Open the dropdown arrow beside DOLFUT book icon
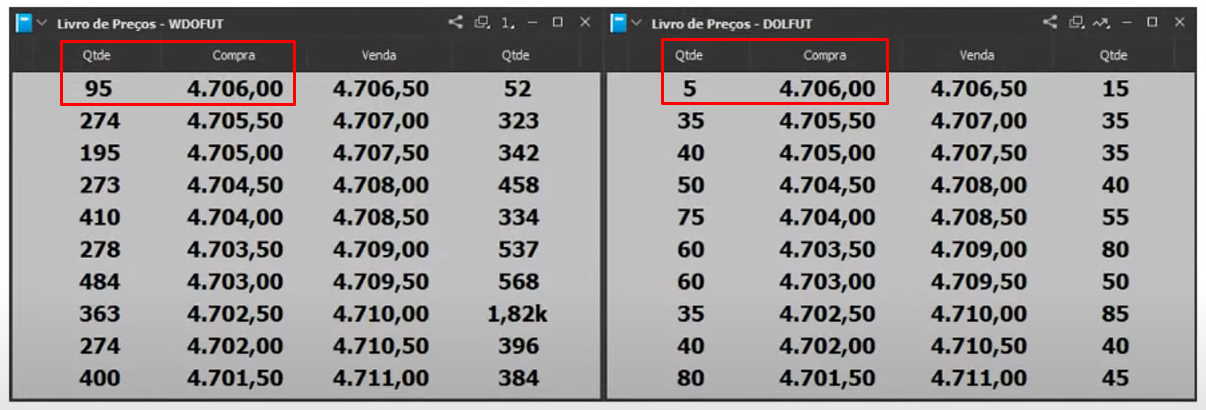The height and width of the screenshot is (410, 1206). click(x=636, y=22)
